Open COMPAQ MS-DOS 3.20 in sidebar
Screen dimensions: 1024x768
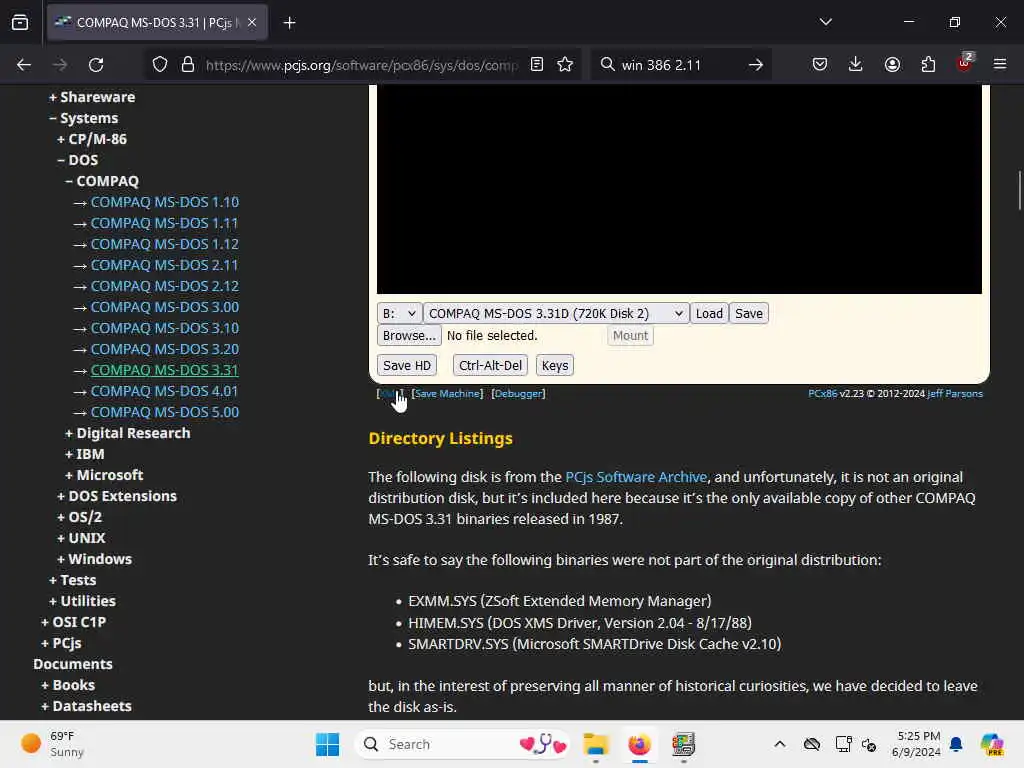tap(165, 349)
